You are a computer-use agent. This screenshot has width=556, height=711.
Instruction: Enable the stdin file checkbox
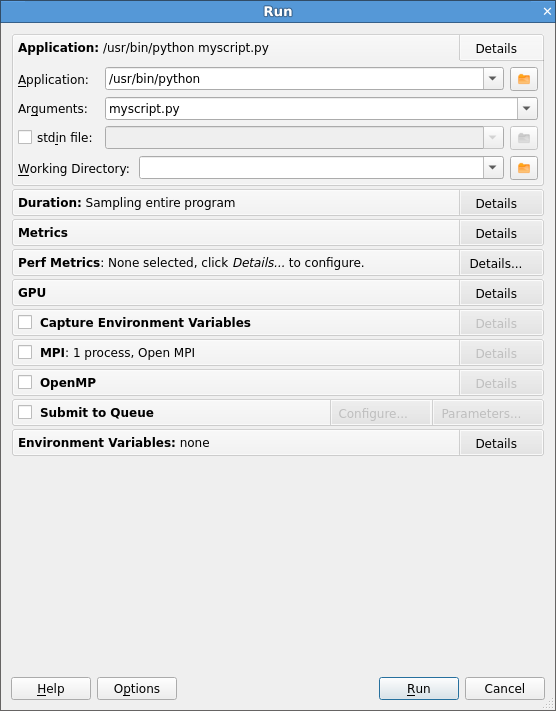25,137
